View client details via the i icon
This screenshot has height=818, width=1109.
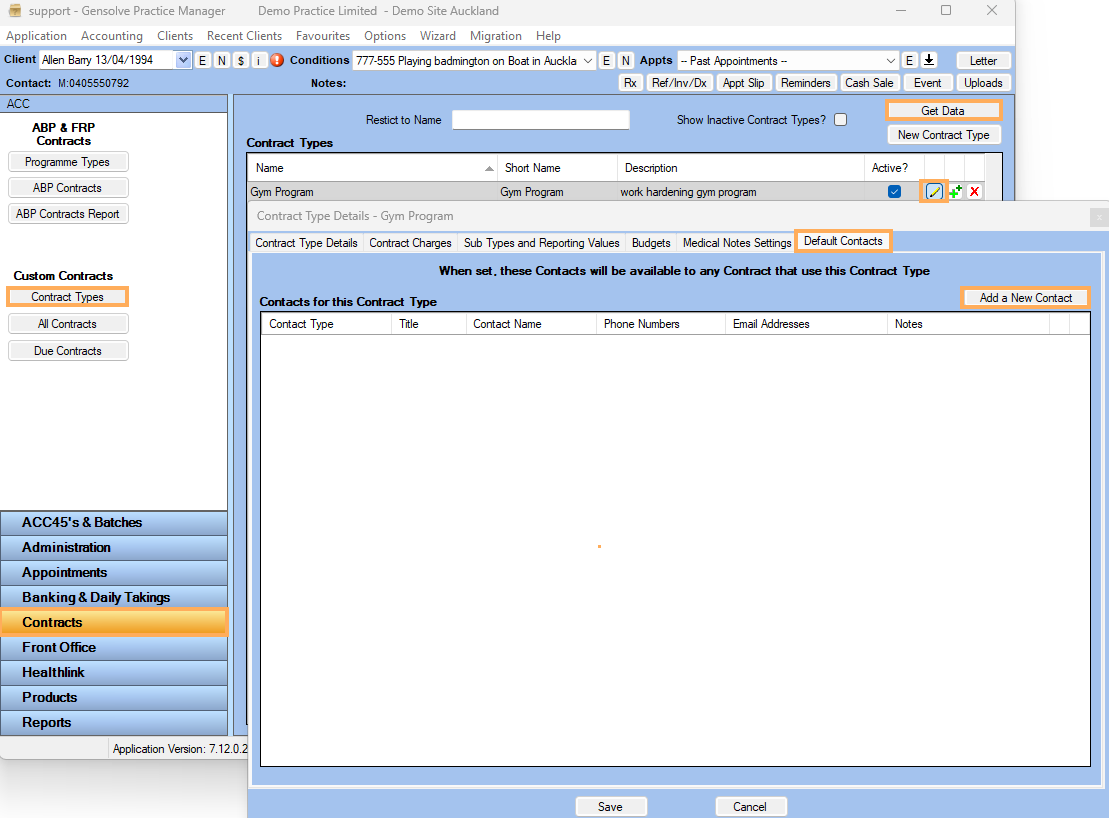tap(258, 60)
